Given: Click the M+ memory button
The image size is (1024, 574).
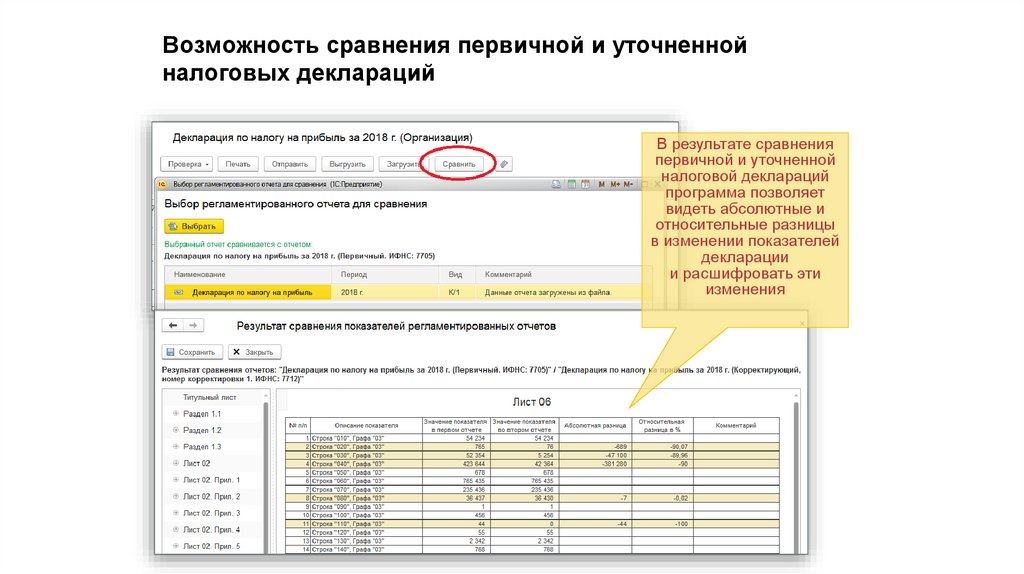Looking at the screenshot, I should pos(615,185).
